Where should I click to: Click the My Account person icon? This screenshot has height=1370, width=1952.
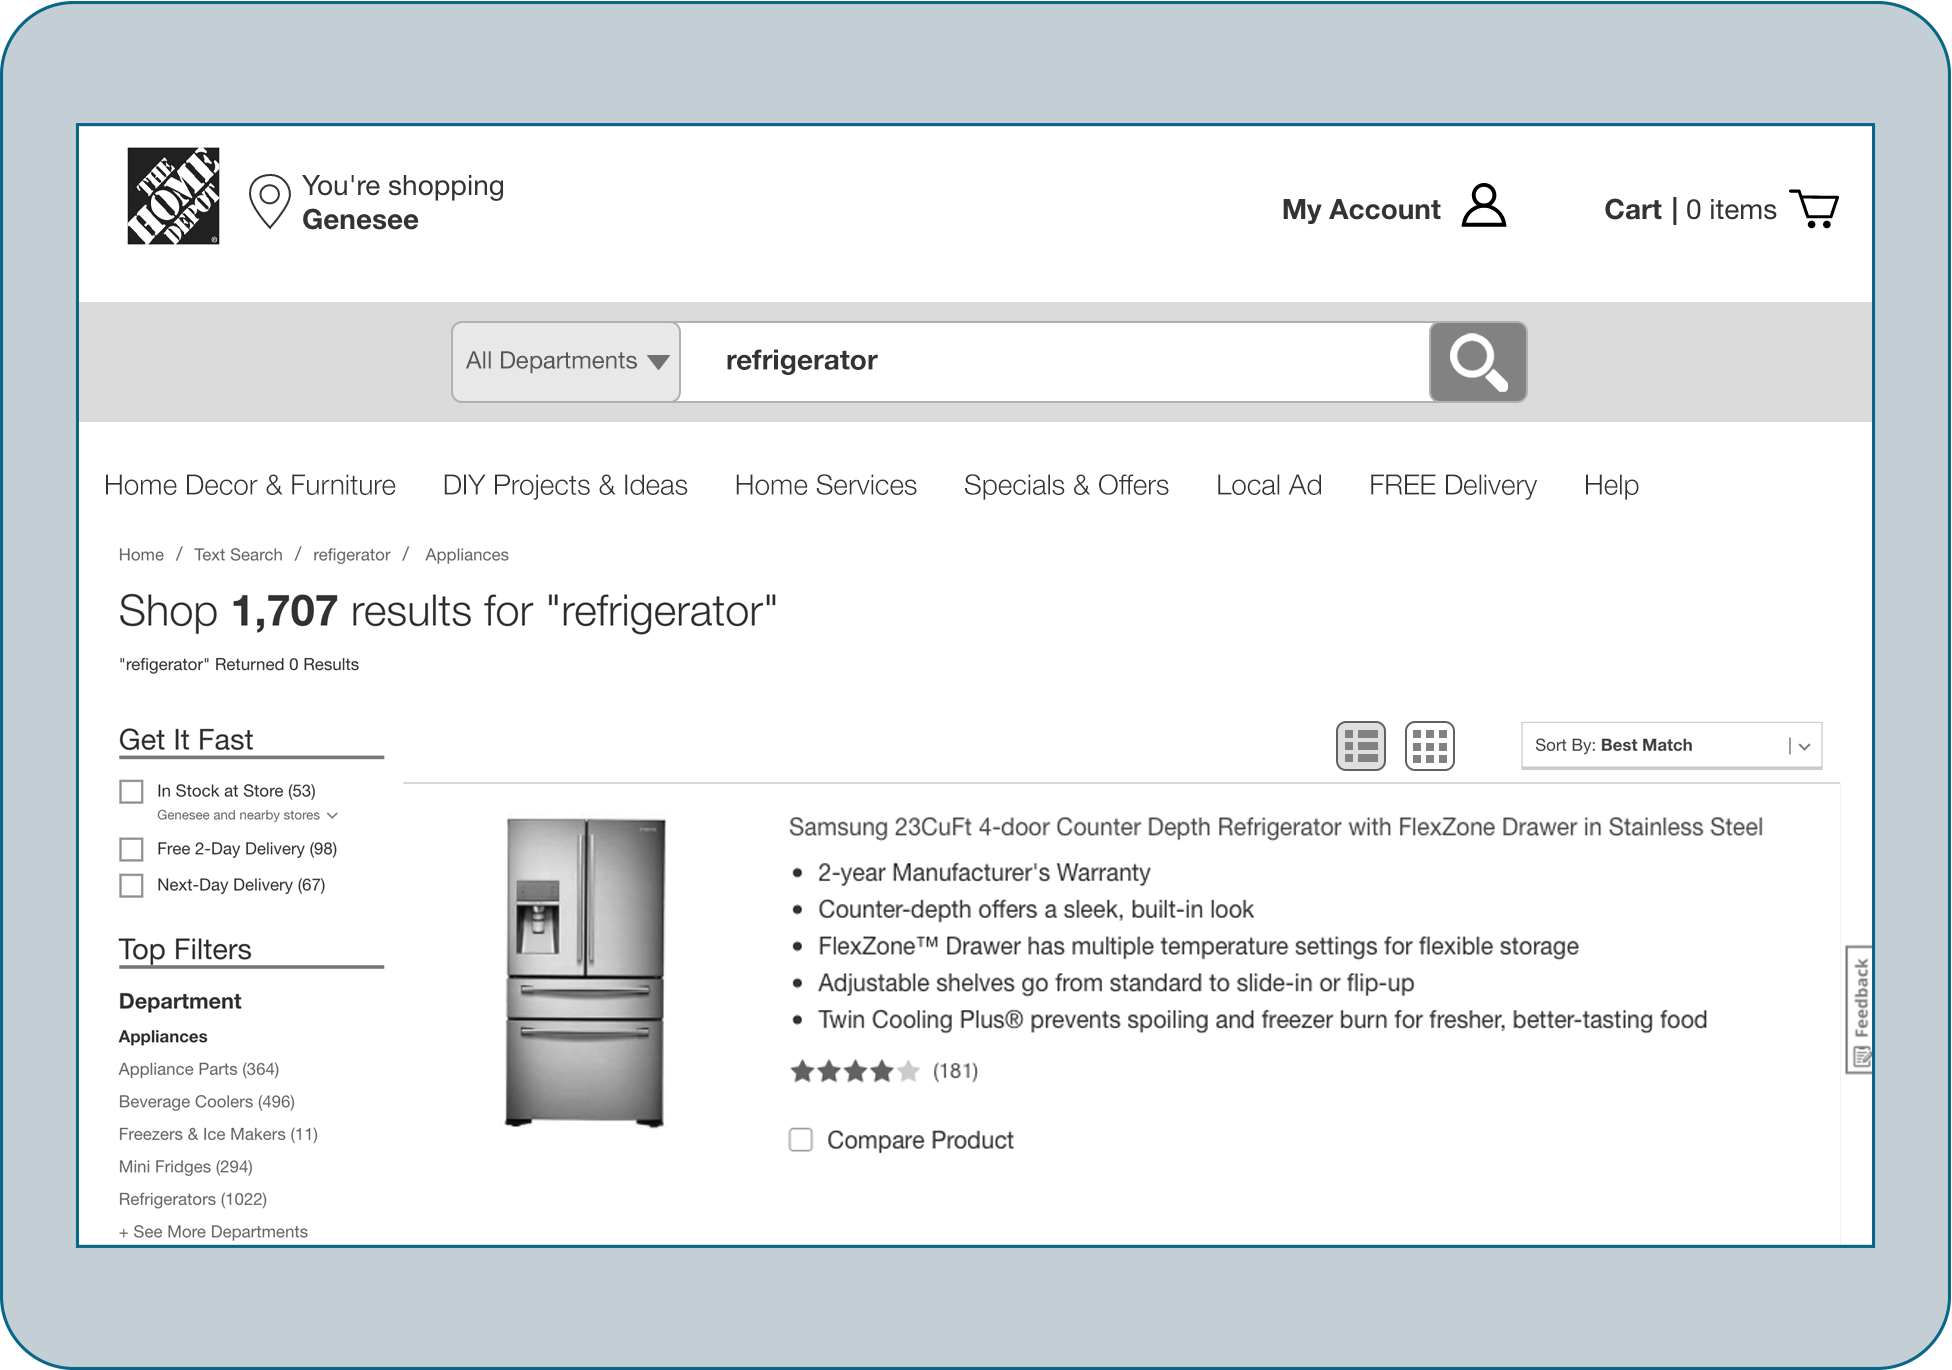(1485, 206)
